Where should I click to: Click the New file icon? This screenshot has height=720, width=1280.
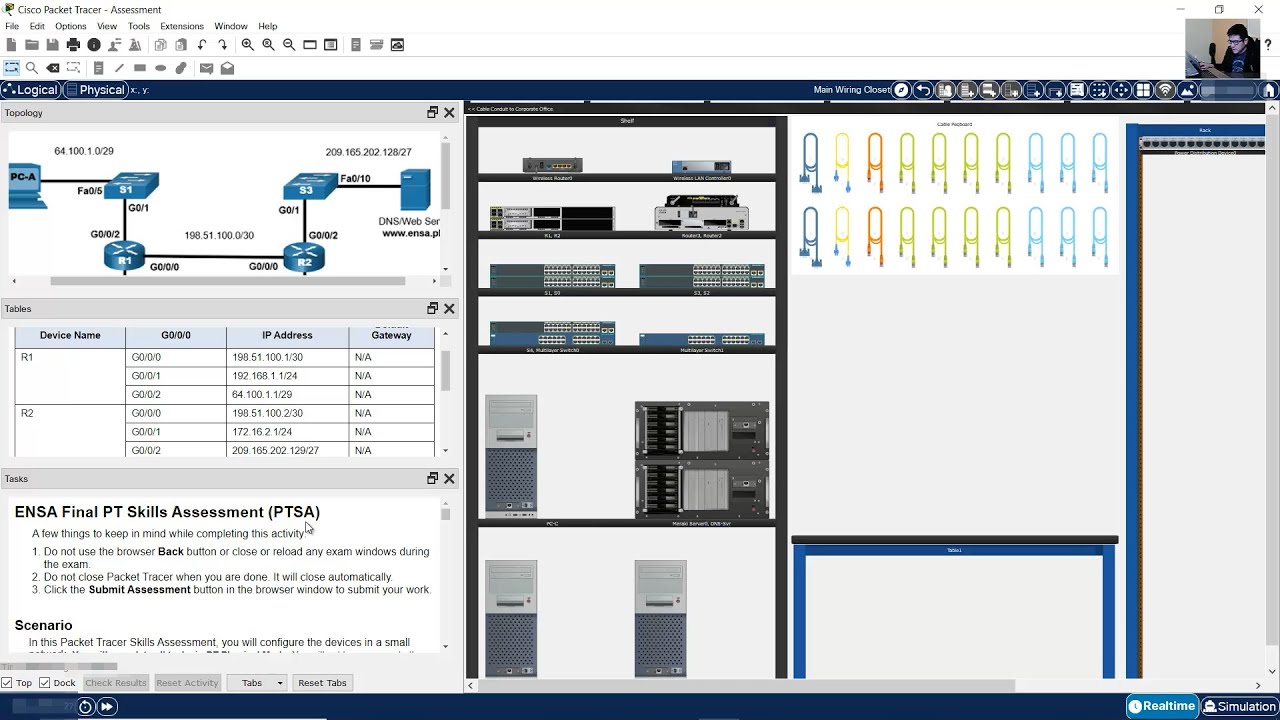(x=11, y=45)
